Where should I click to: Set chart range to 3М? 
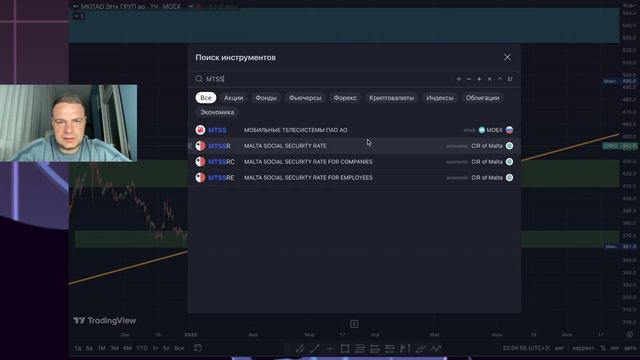[114, 348]
